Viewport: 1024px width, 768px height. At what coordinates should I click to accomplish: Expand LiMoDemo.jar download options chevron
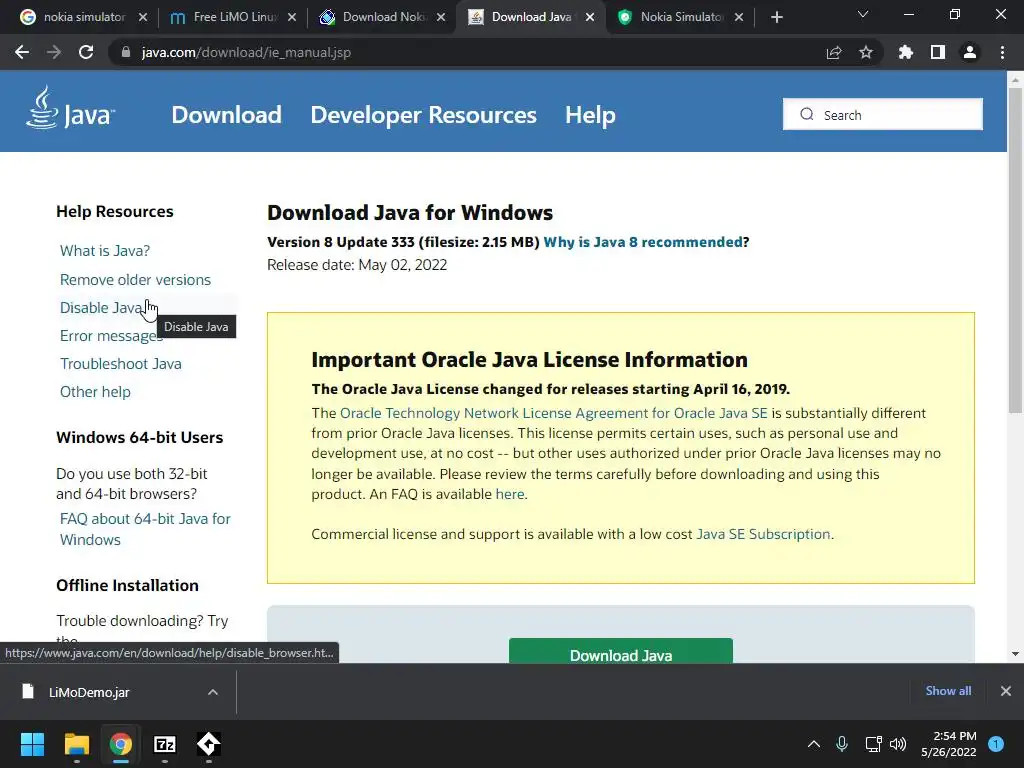213,692
